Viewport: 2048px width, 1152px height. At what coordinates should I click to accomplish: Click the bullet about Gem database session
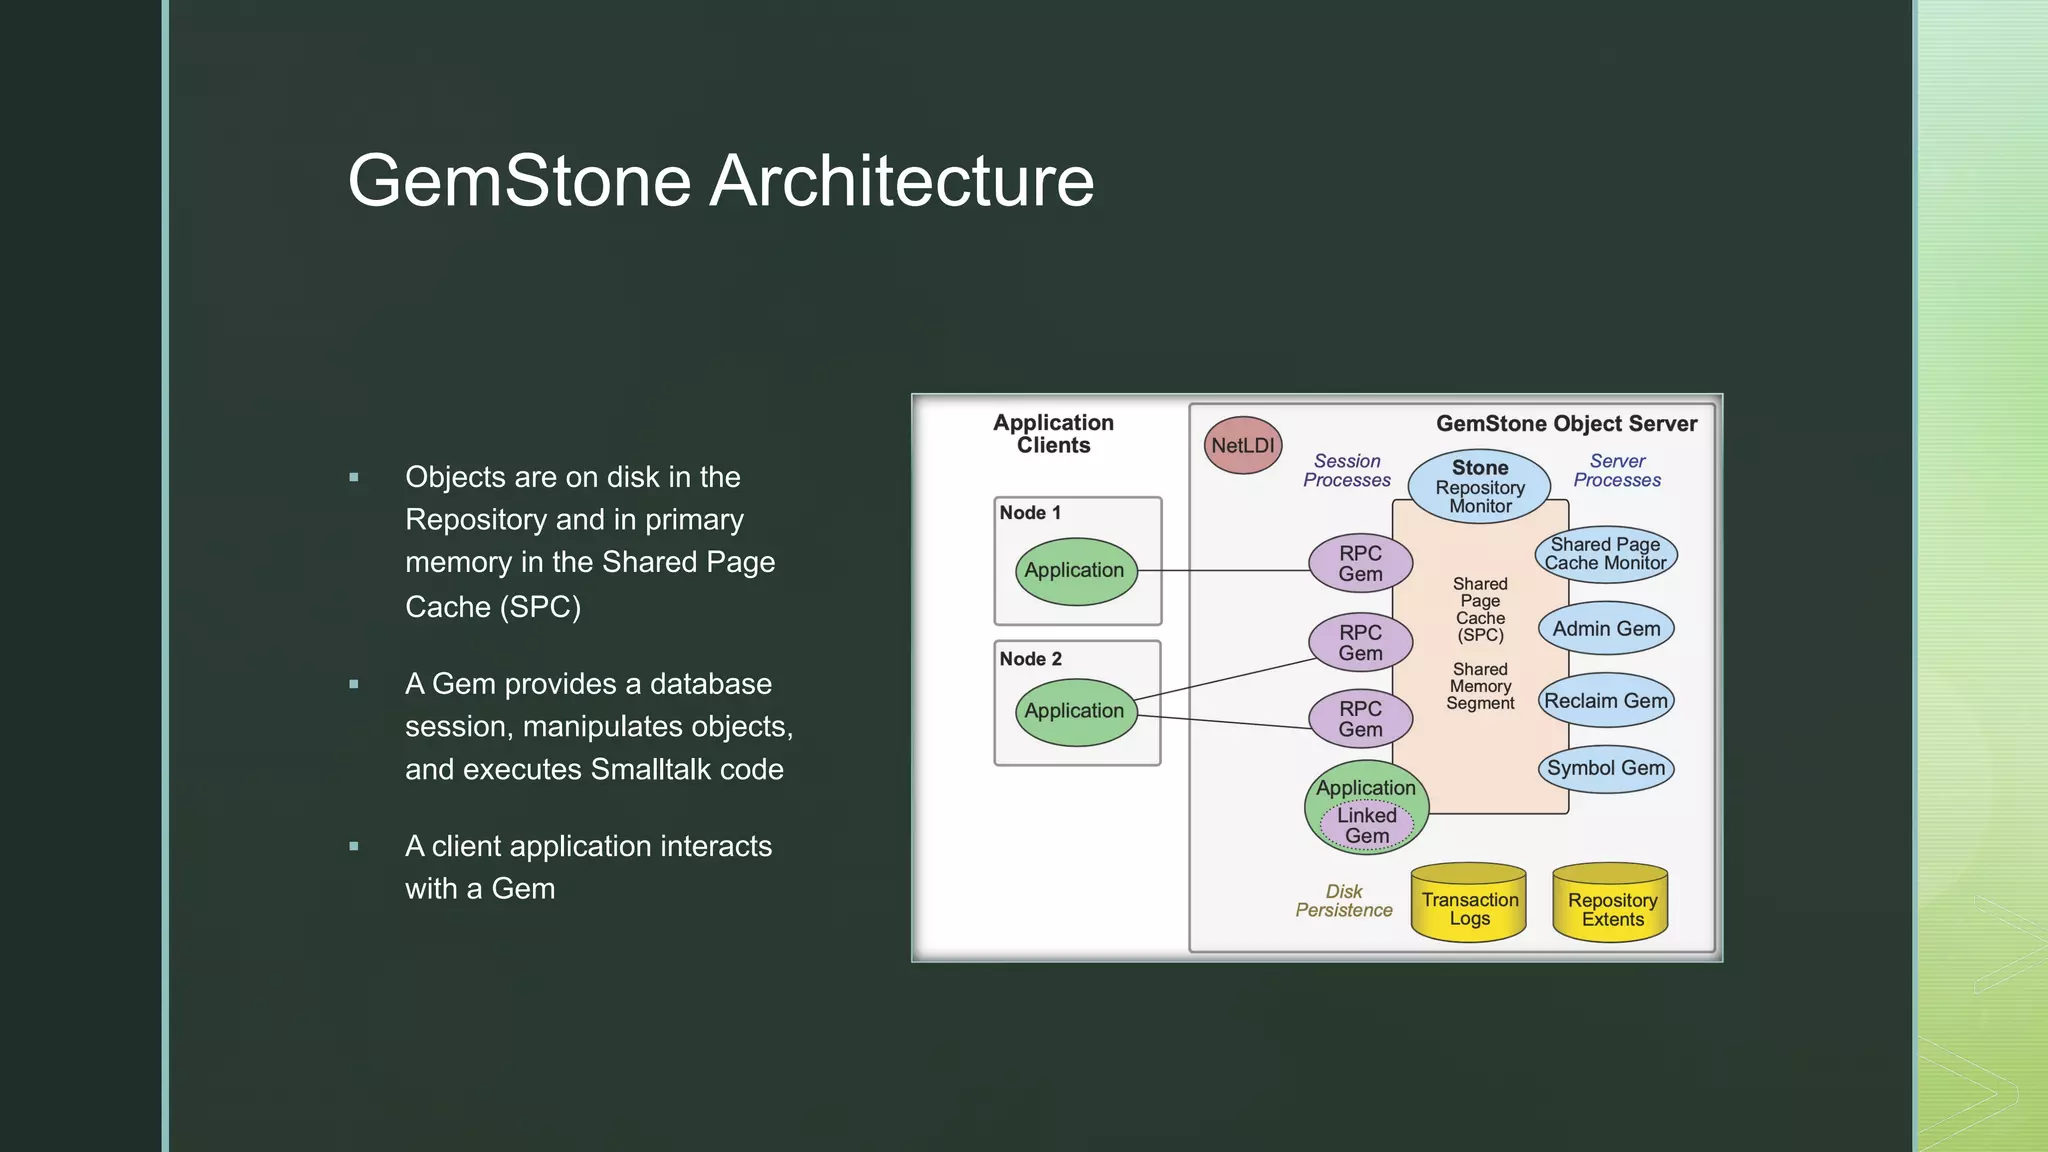click(x=598, y=727)
